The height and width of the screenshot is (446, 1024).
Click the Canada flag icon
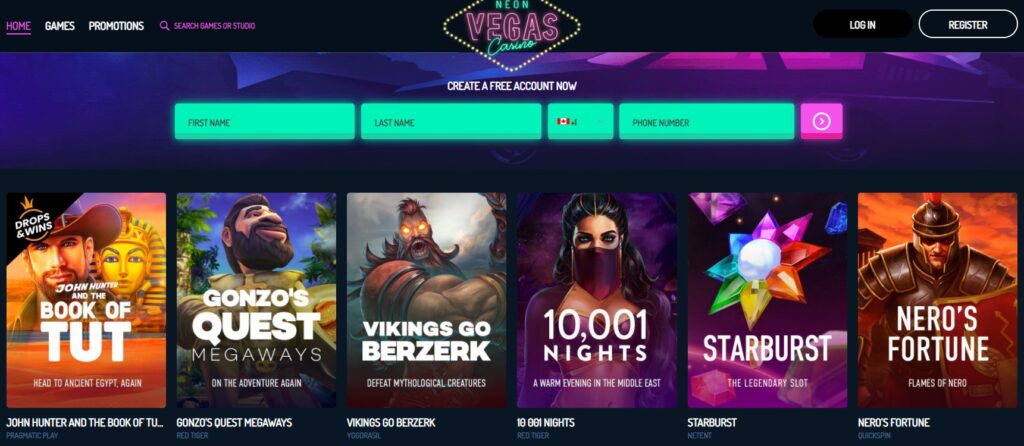click(563, 122)
